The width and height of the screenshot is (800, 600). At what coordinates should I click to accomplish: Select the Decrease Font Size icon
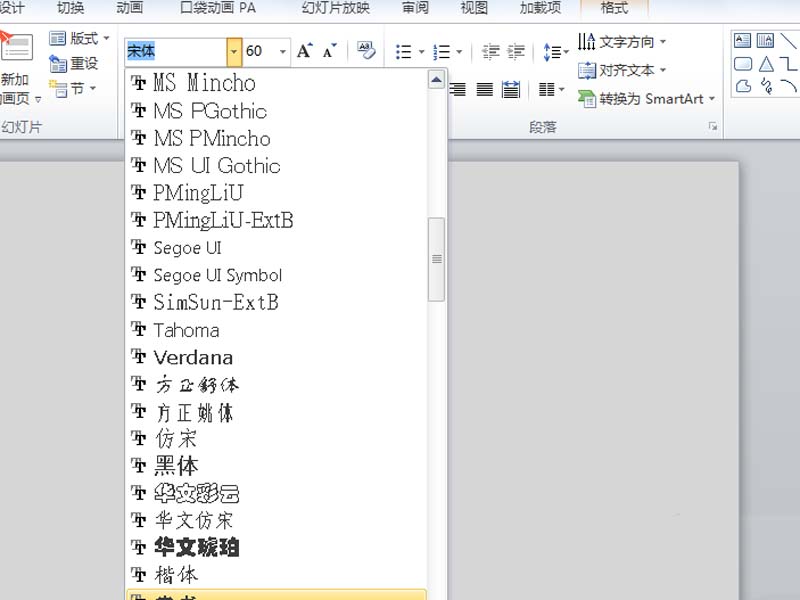pyautogui.click(x=328, y=50)
